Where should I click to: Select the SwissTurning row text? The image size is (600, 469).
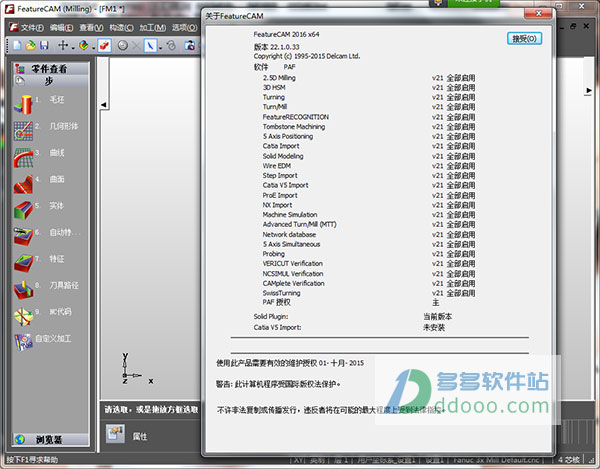point(281,293)
